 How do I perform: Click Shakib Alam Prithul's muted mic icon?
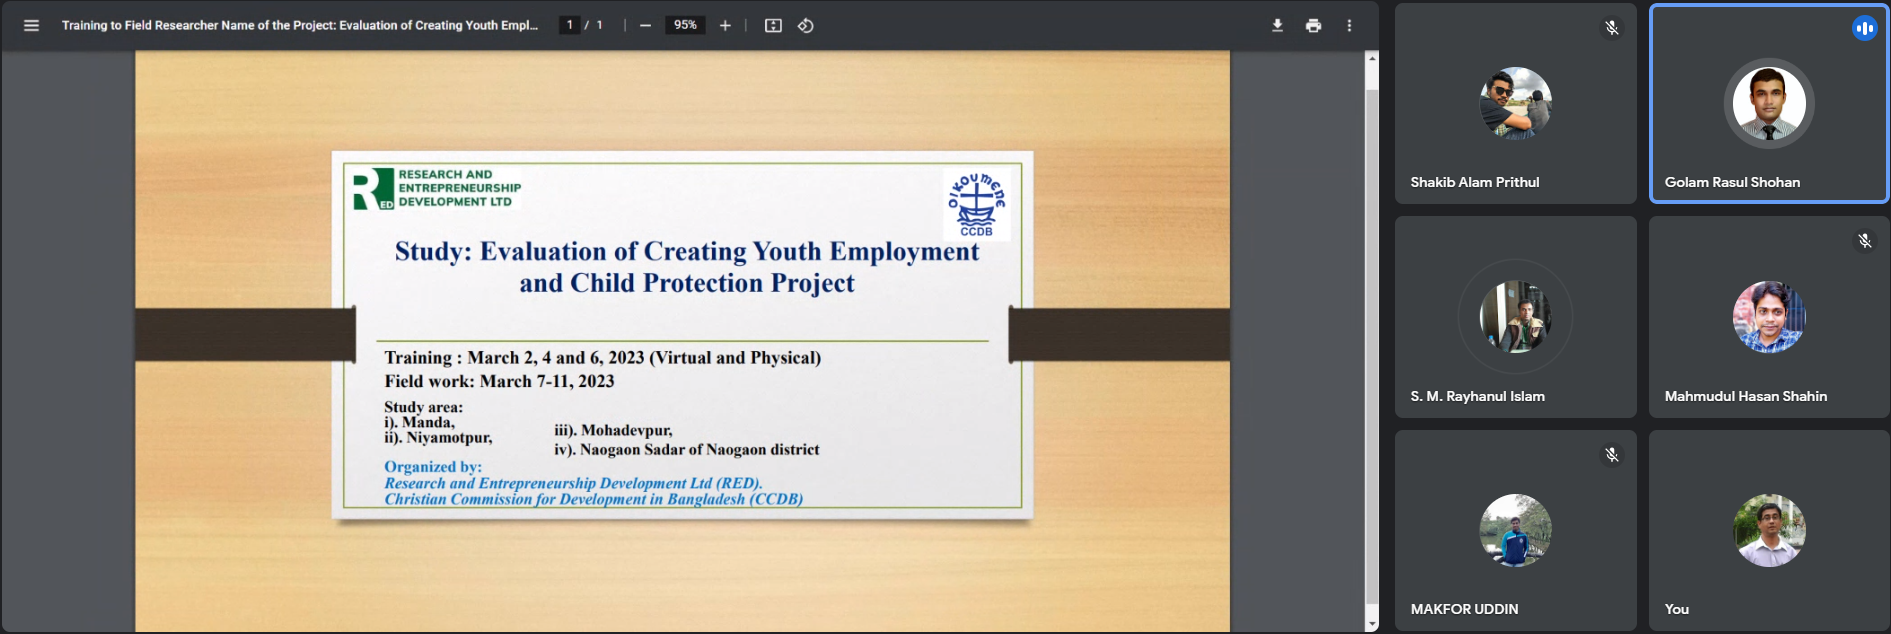tap(1611, 28)
